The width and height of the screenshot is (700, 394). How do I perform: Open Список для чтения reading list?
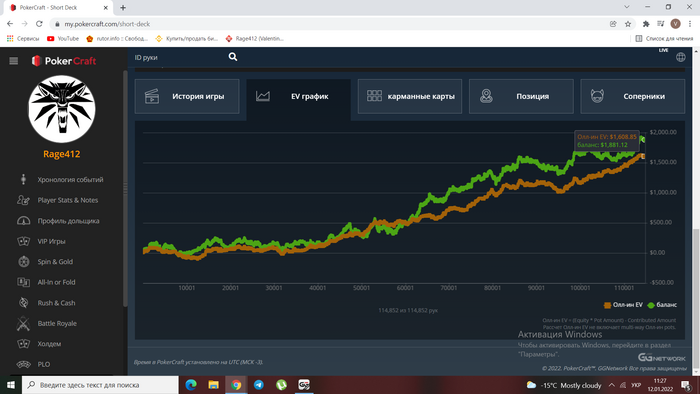tap(664, 39)
